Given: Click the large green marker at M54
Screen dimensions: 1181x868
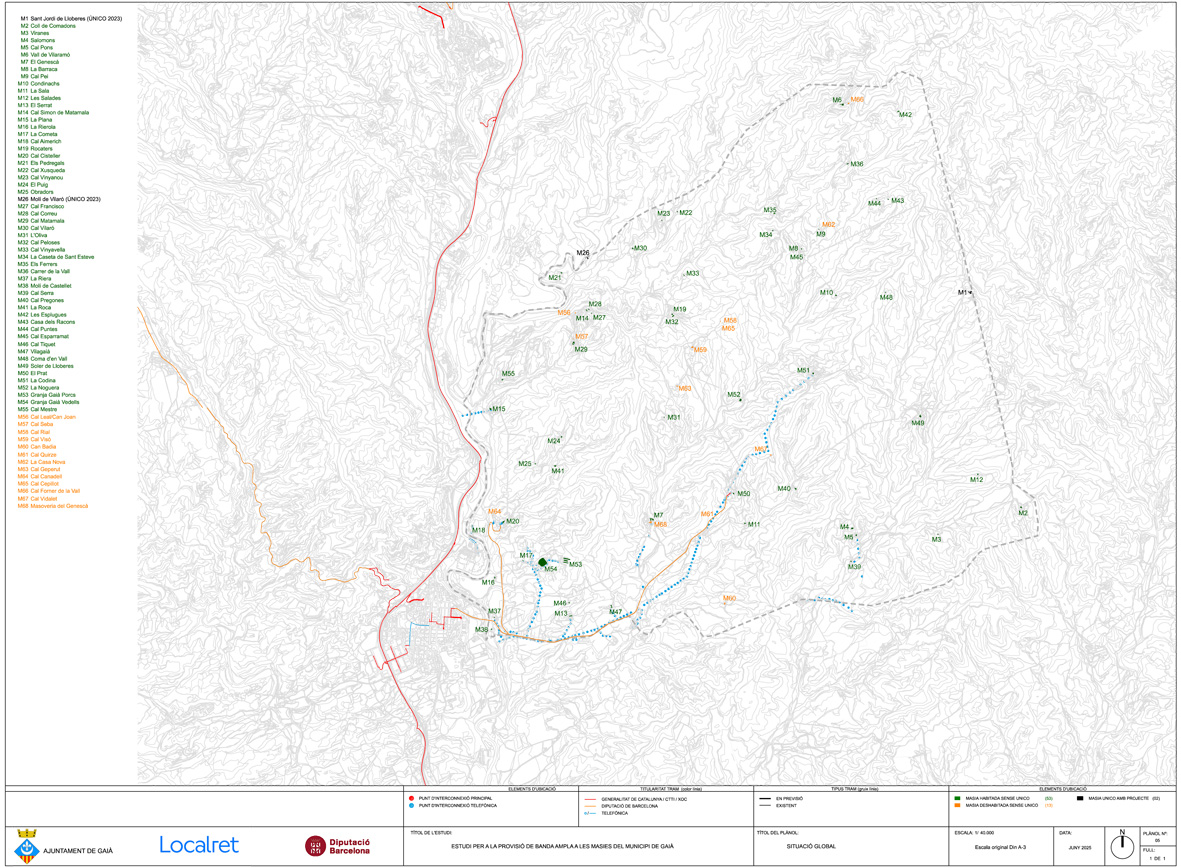Looking at the screenshot, I should coord(542,562).
